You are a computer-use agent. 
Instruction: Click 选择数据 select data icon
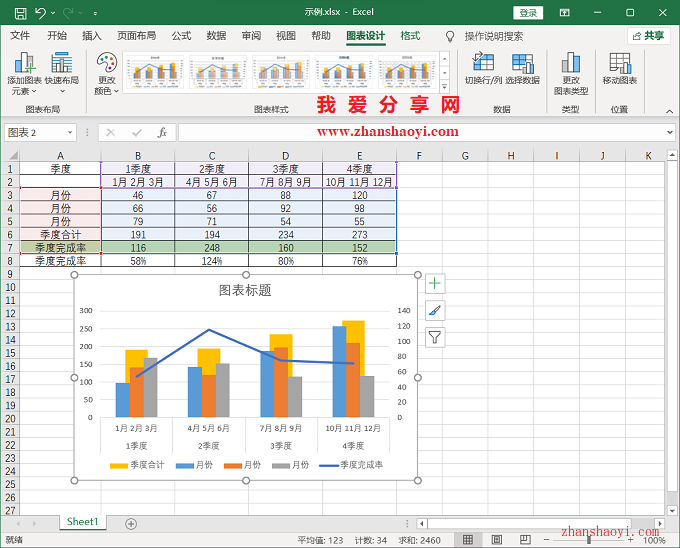click(x=523, y=68)
